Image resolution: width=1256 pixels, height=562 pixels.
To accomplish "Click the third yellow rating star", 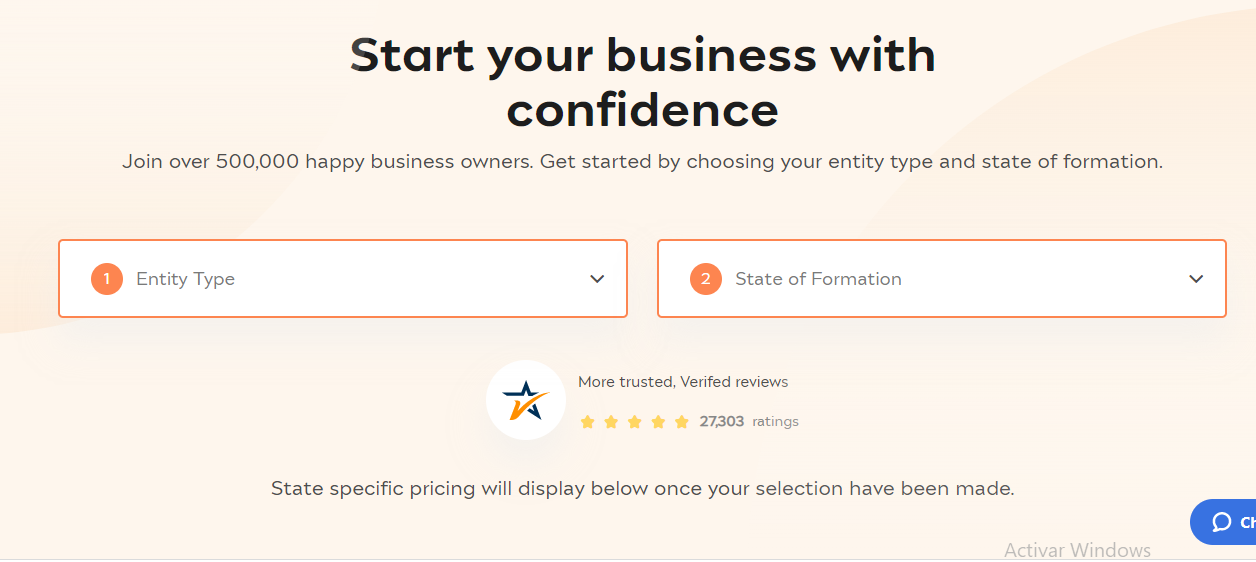I will (635, 422).
